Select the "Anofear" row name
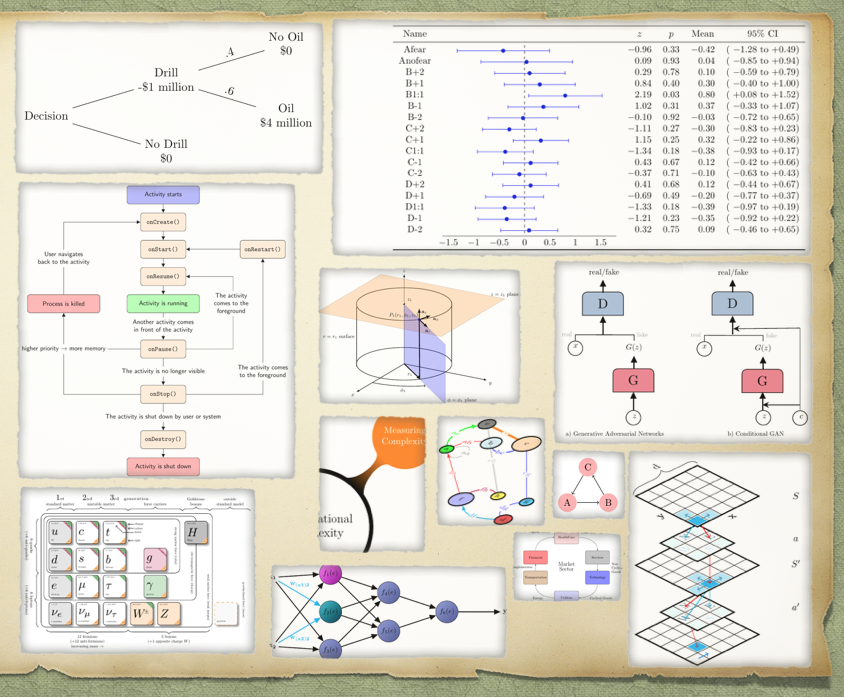The height and width of the screenshot is (697, 844). [415, 61]
